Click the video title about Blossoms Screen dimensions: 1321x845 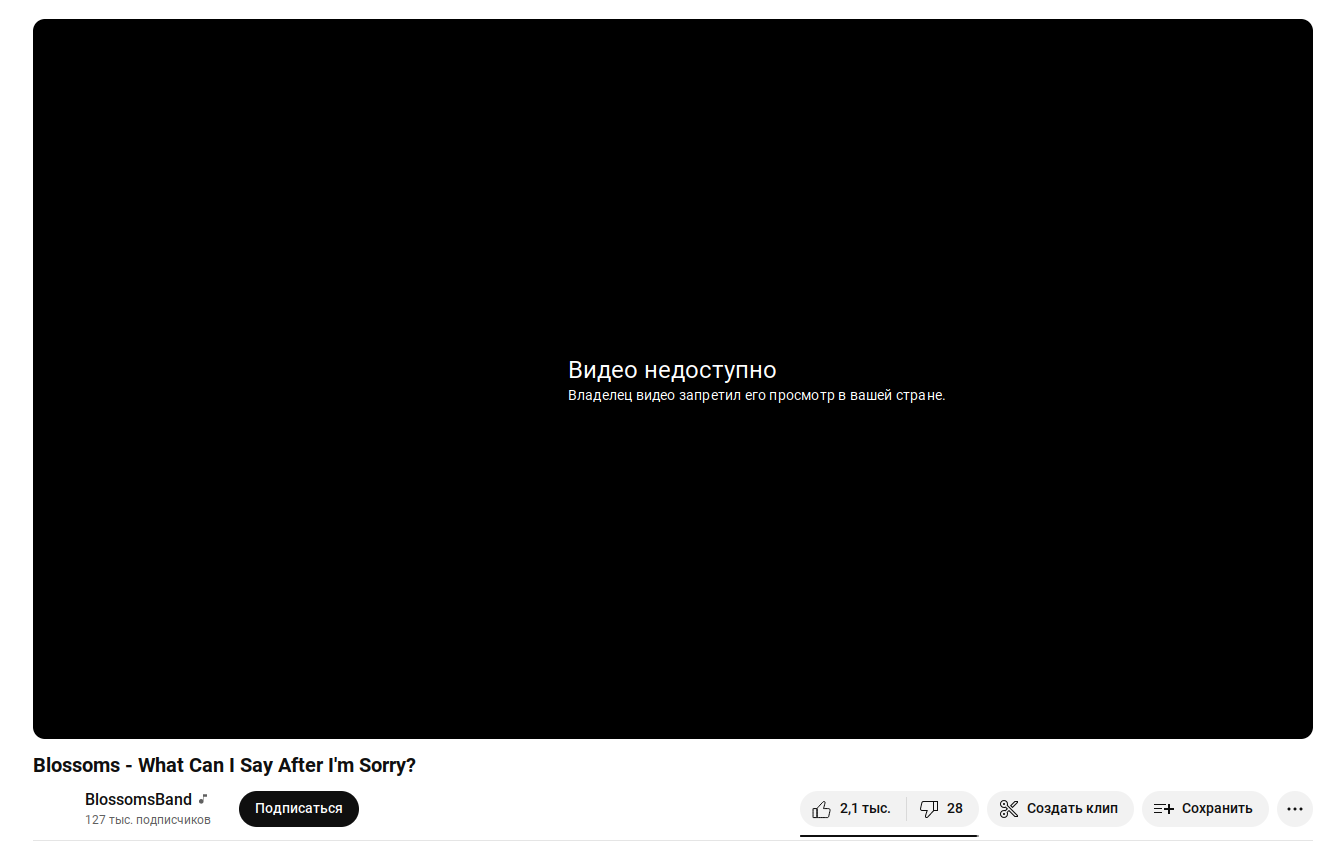[x=224, y=765]
